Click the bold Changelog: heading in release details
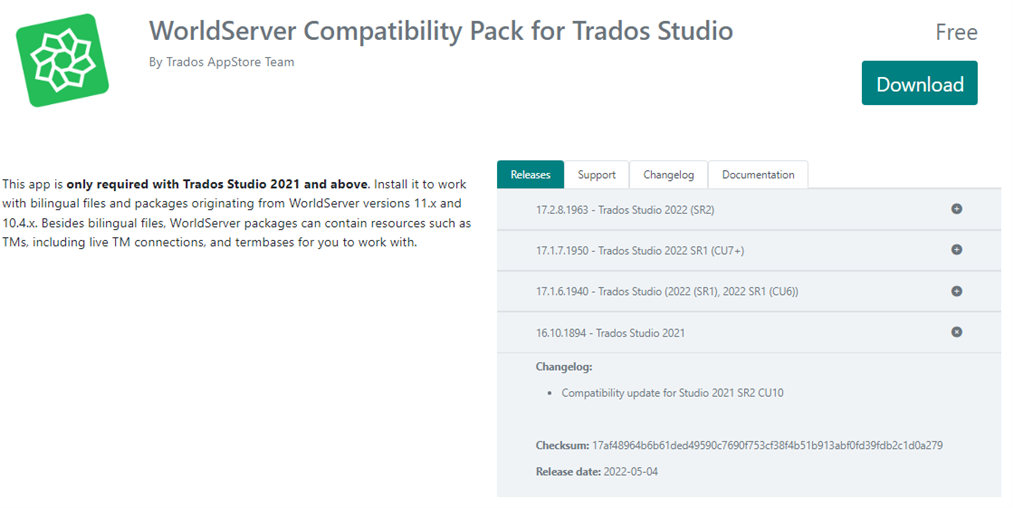1013x508 pixels. (564, 366)
